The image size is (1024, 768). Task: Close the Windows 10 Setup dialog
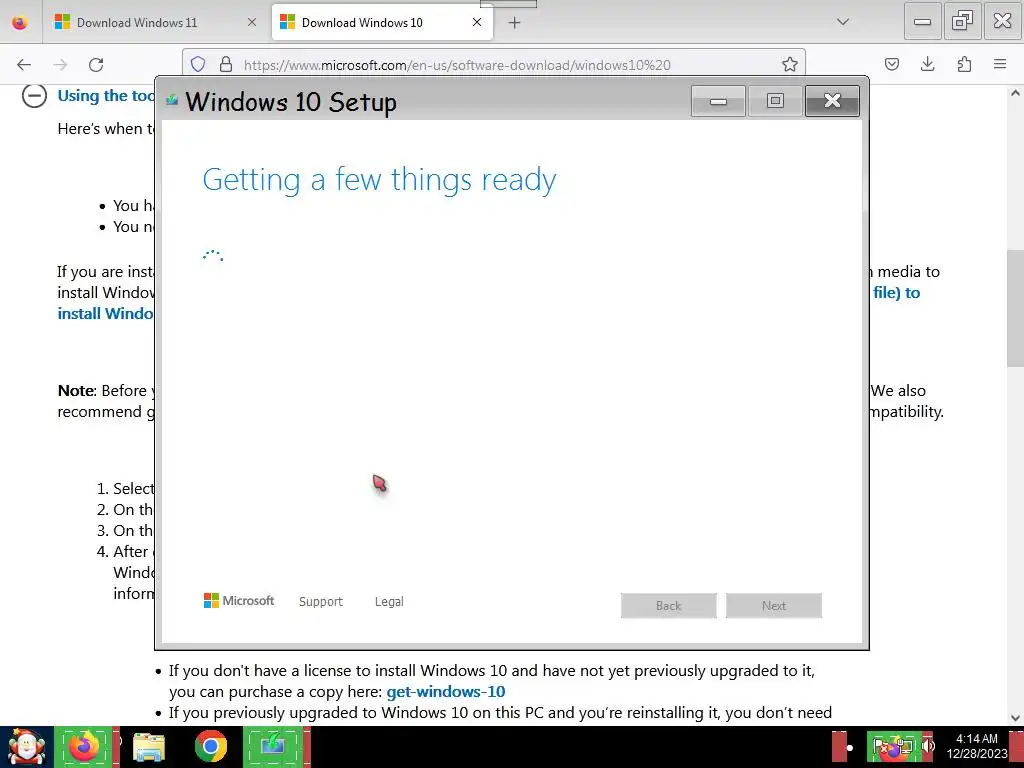(832, 101)
